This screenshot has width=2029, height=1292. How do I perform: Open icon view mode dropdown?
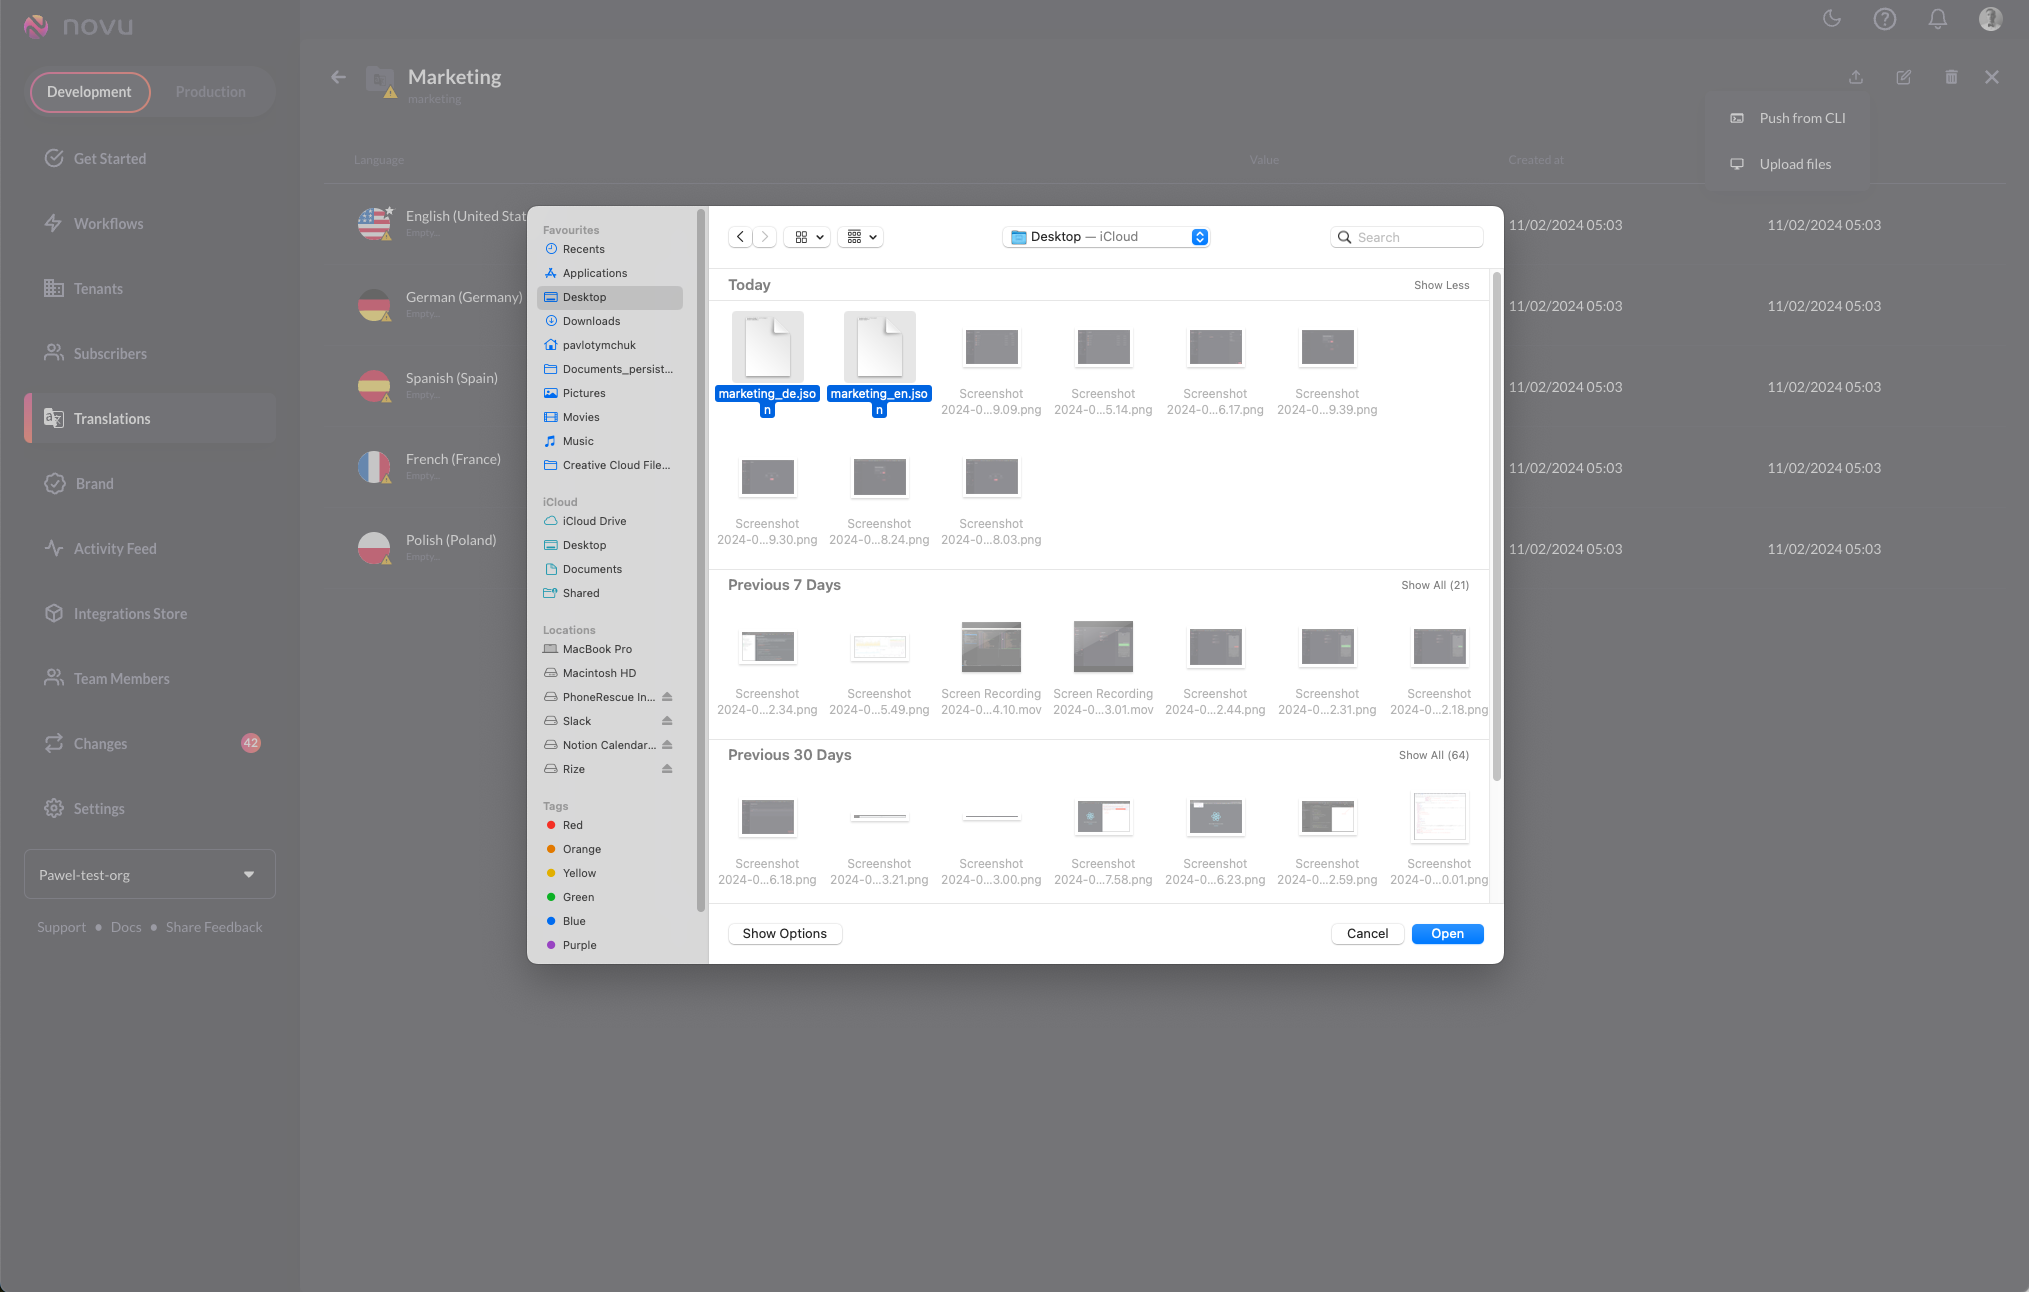808,237
